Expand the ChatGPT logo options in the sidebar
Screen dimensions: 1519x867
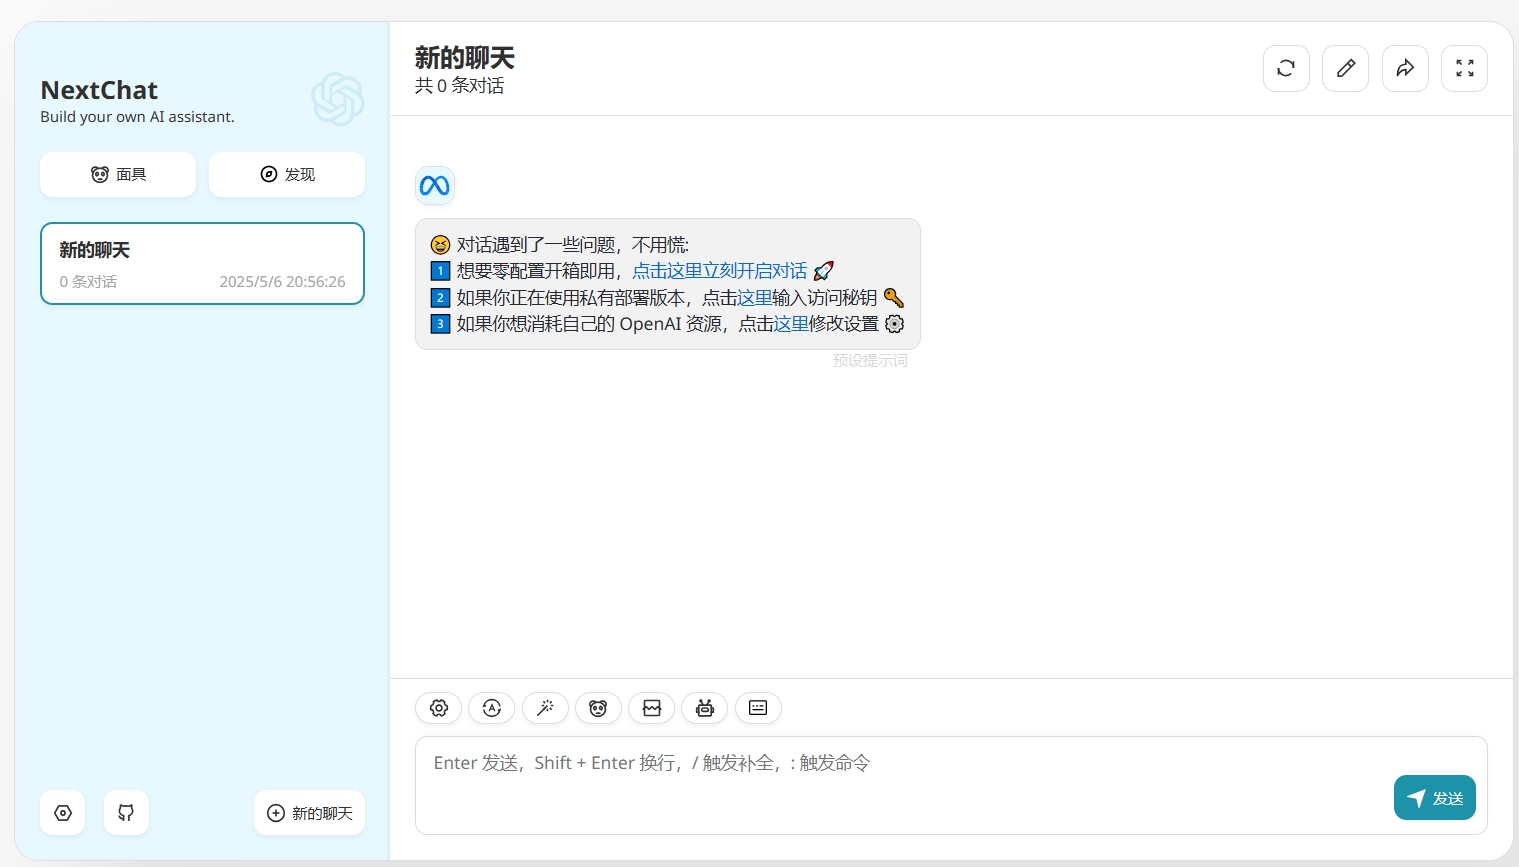[338, 99]
